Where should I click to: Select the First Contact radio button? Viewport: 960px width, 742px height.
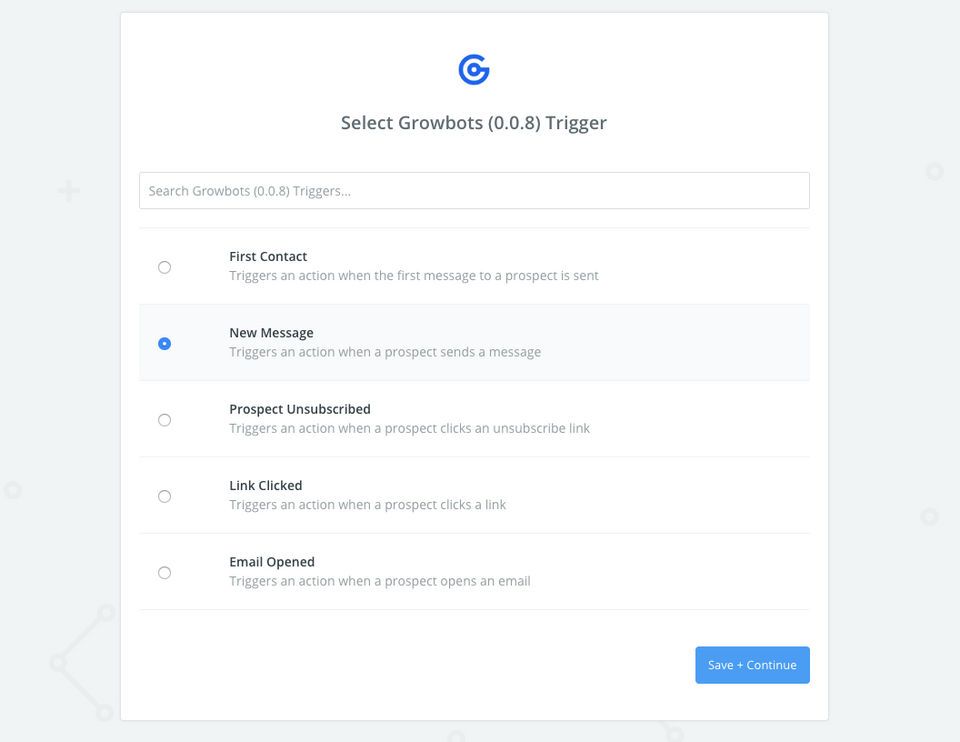coord(165,267)
